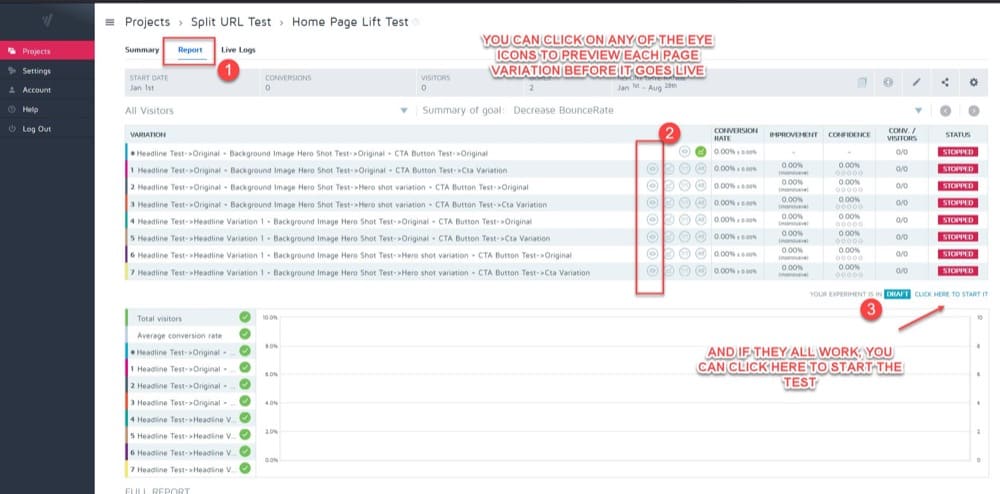The width and height of the screenshot is (1000, 494).
Task: Toggle the Total visitors checkmark in chart legend
Action: pos(245,317)
